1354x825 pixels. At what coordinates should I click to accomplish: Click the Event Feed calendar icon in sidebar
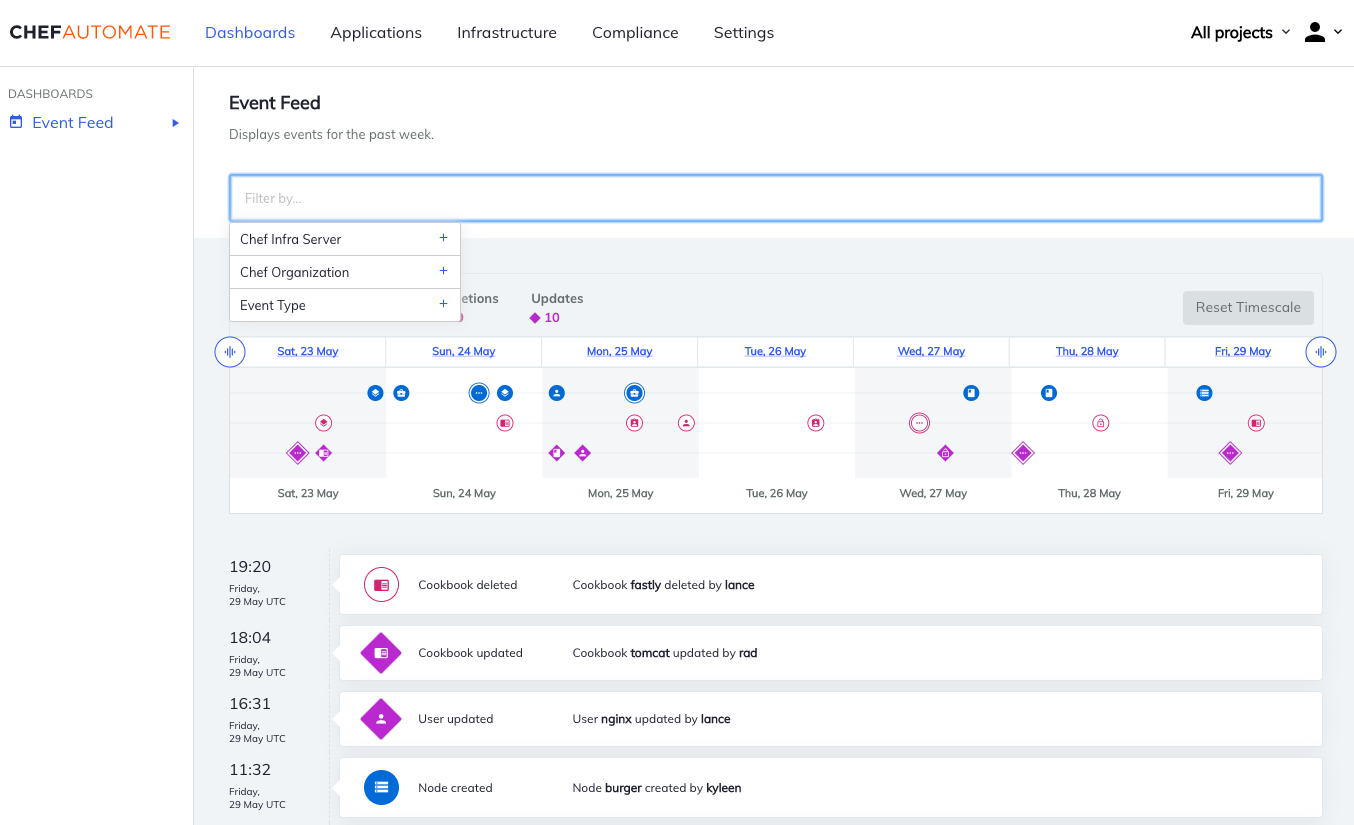(16, 121)
